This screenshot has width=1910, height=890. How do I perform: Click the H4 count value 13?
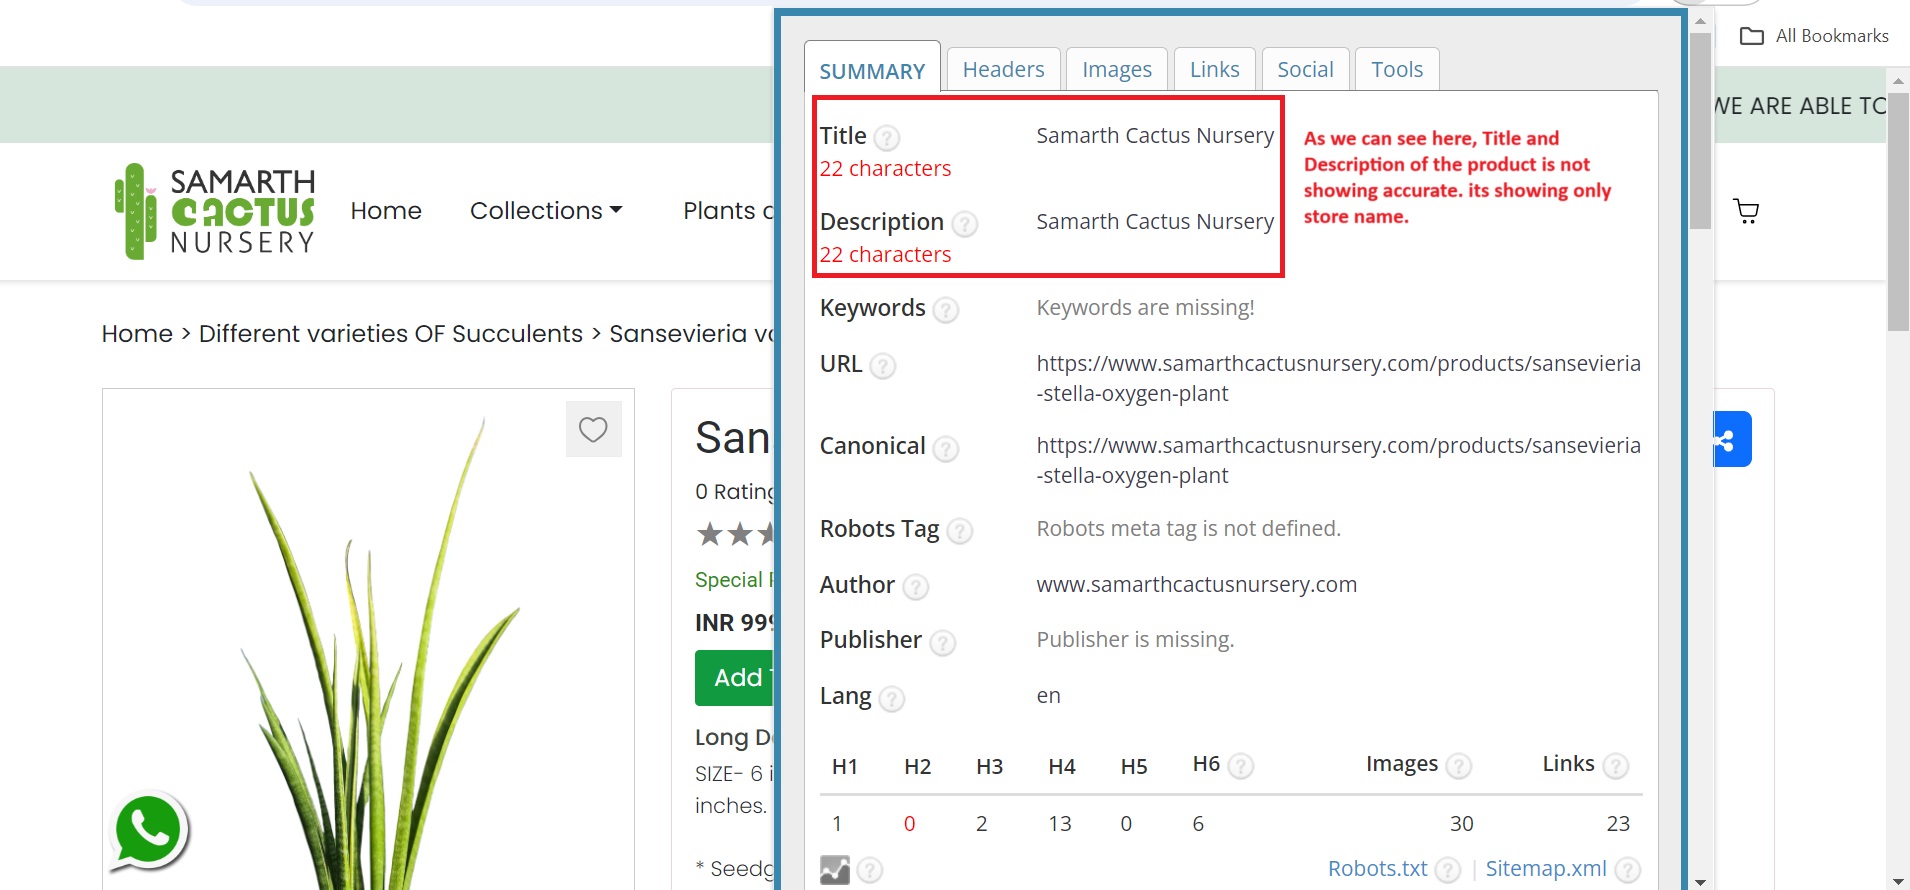click(1060, 823)
